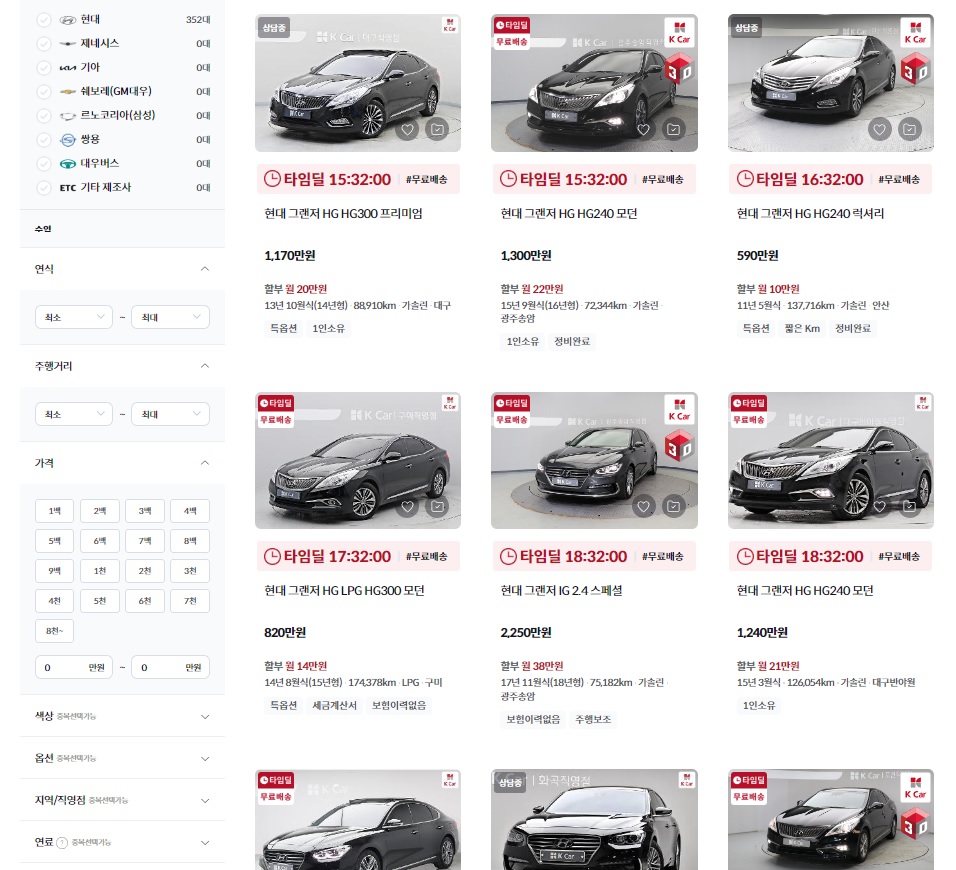Click the 2,250만원 price text
Viewport: 956px width, 870px height.
(x=526, y=632)
